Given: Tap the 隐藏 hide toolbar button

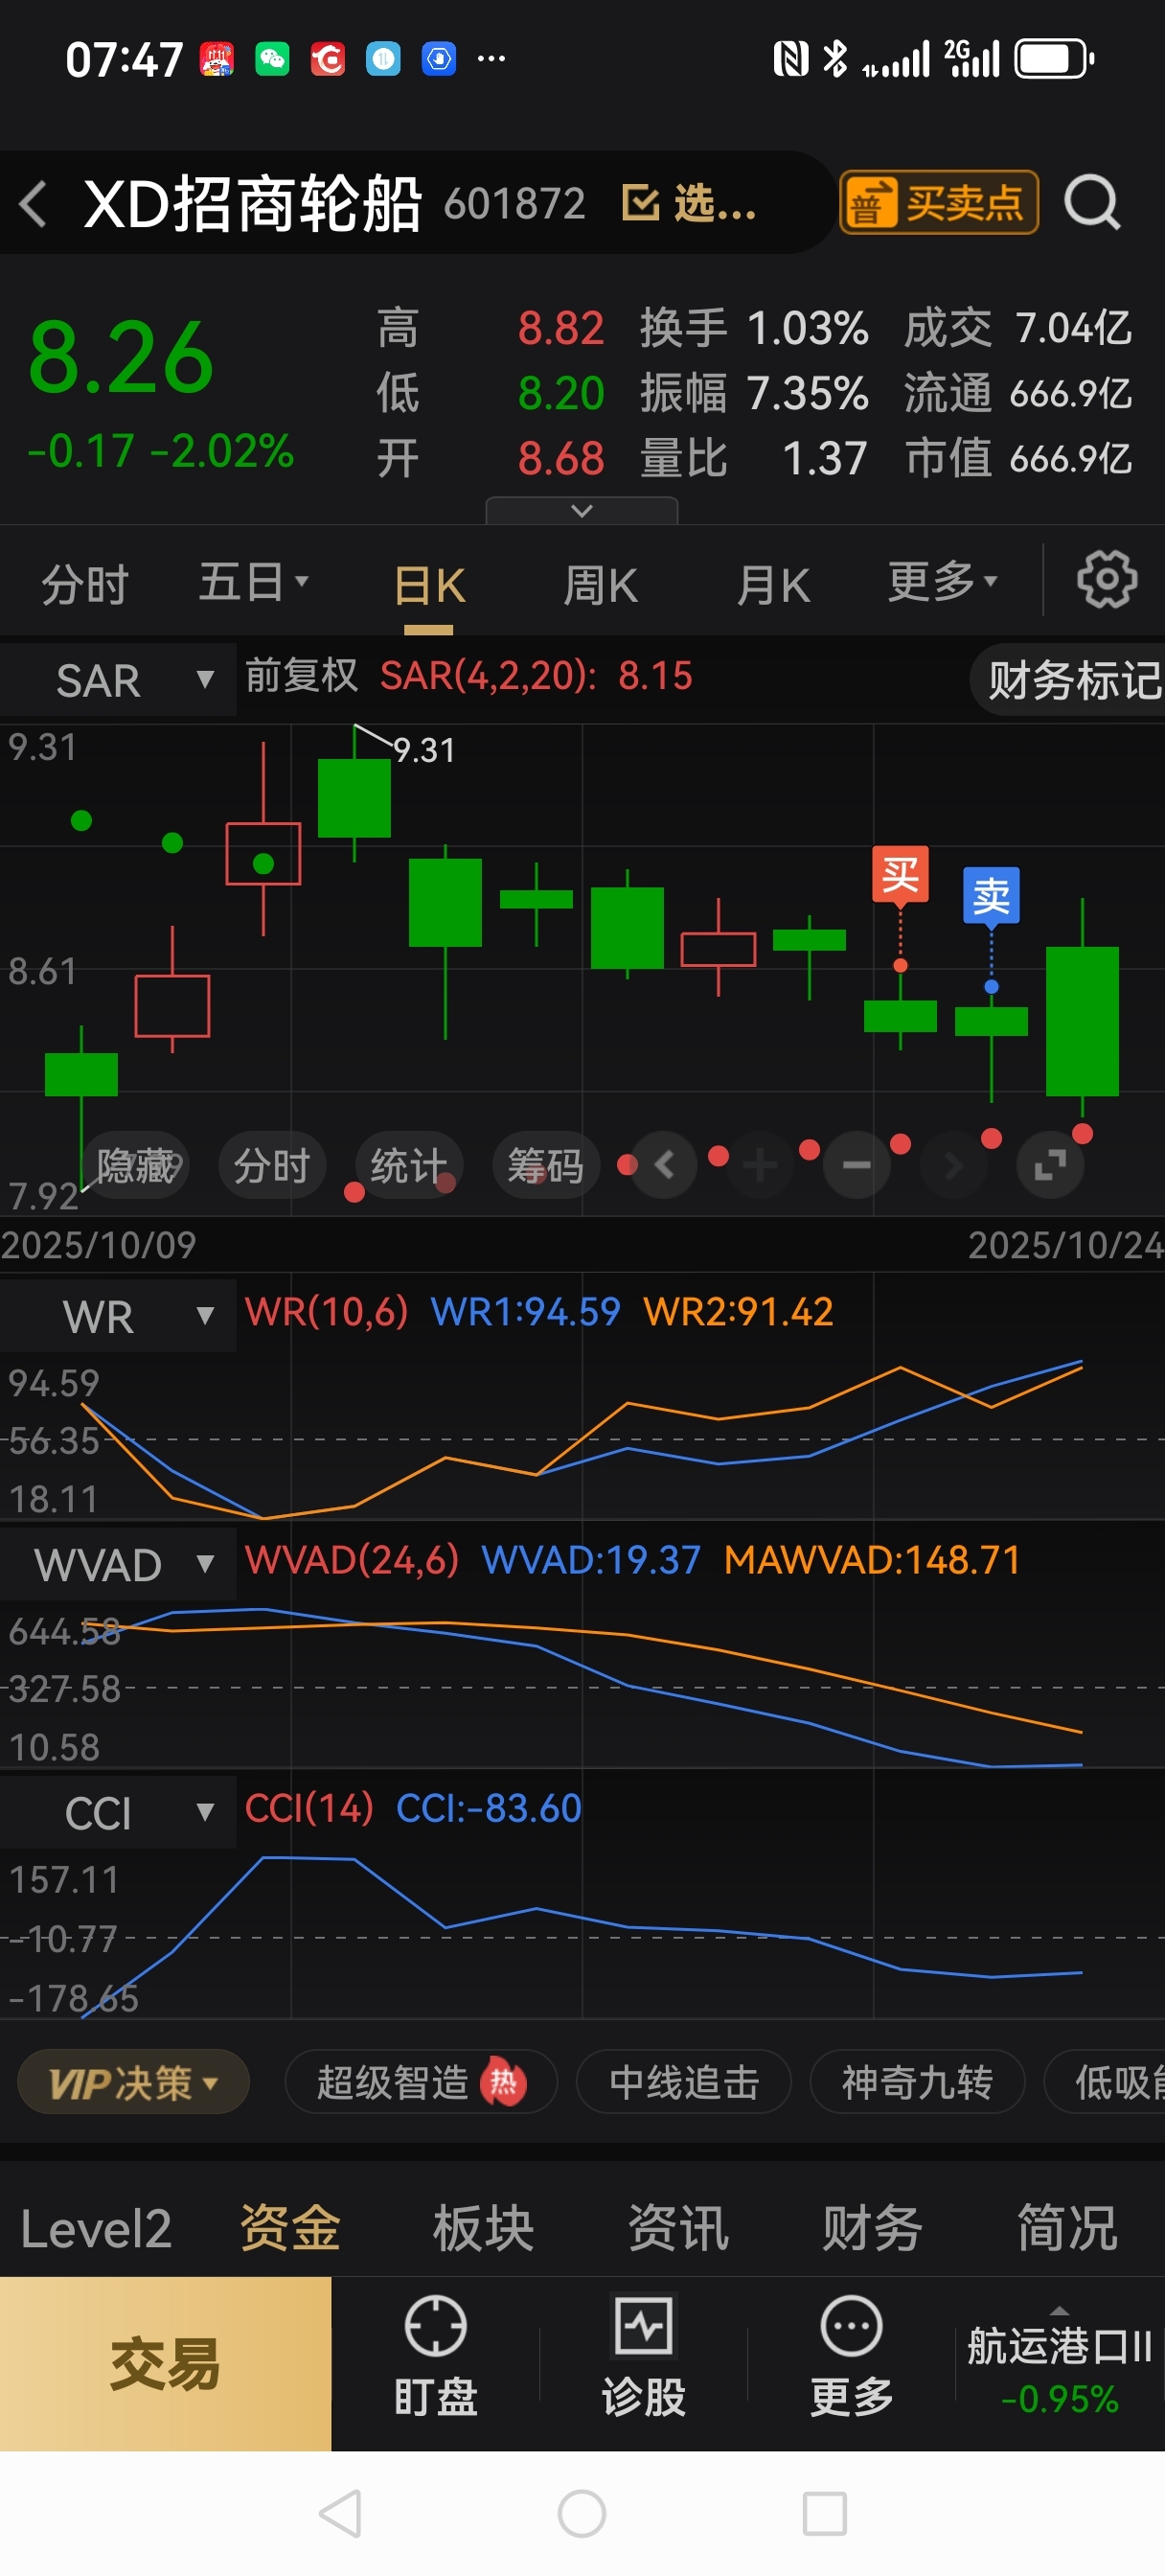Looking at the screenshot, I should coord(136,1165).
